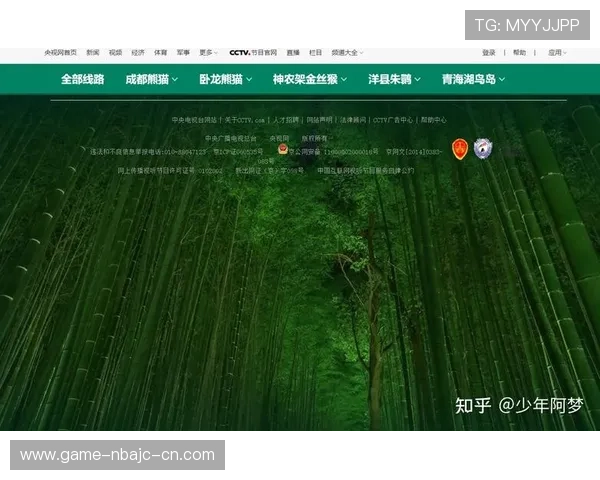Screen dimensions: 600x480
Task: Click the 帮助 help link
Action: pyautogui.click(x=519, y=52)
